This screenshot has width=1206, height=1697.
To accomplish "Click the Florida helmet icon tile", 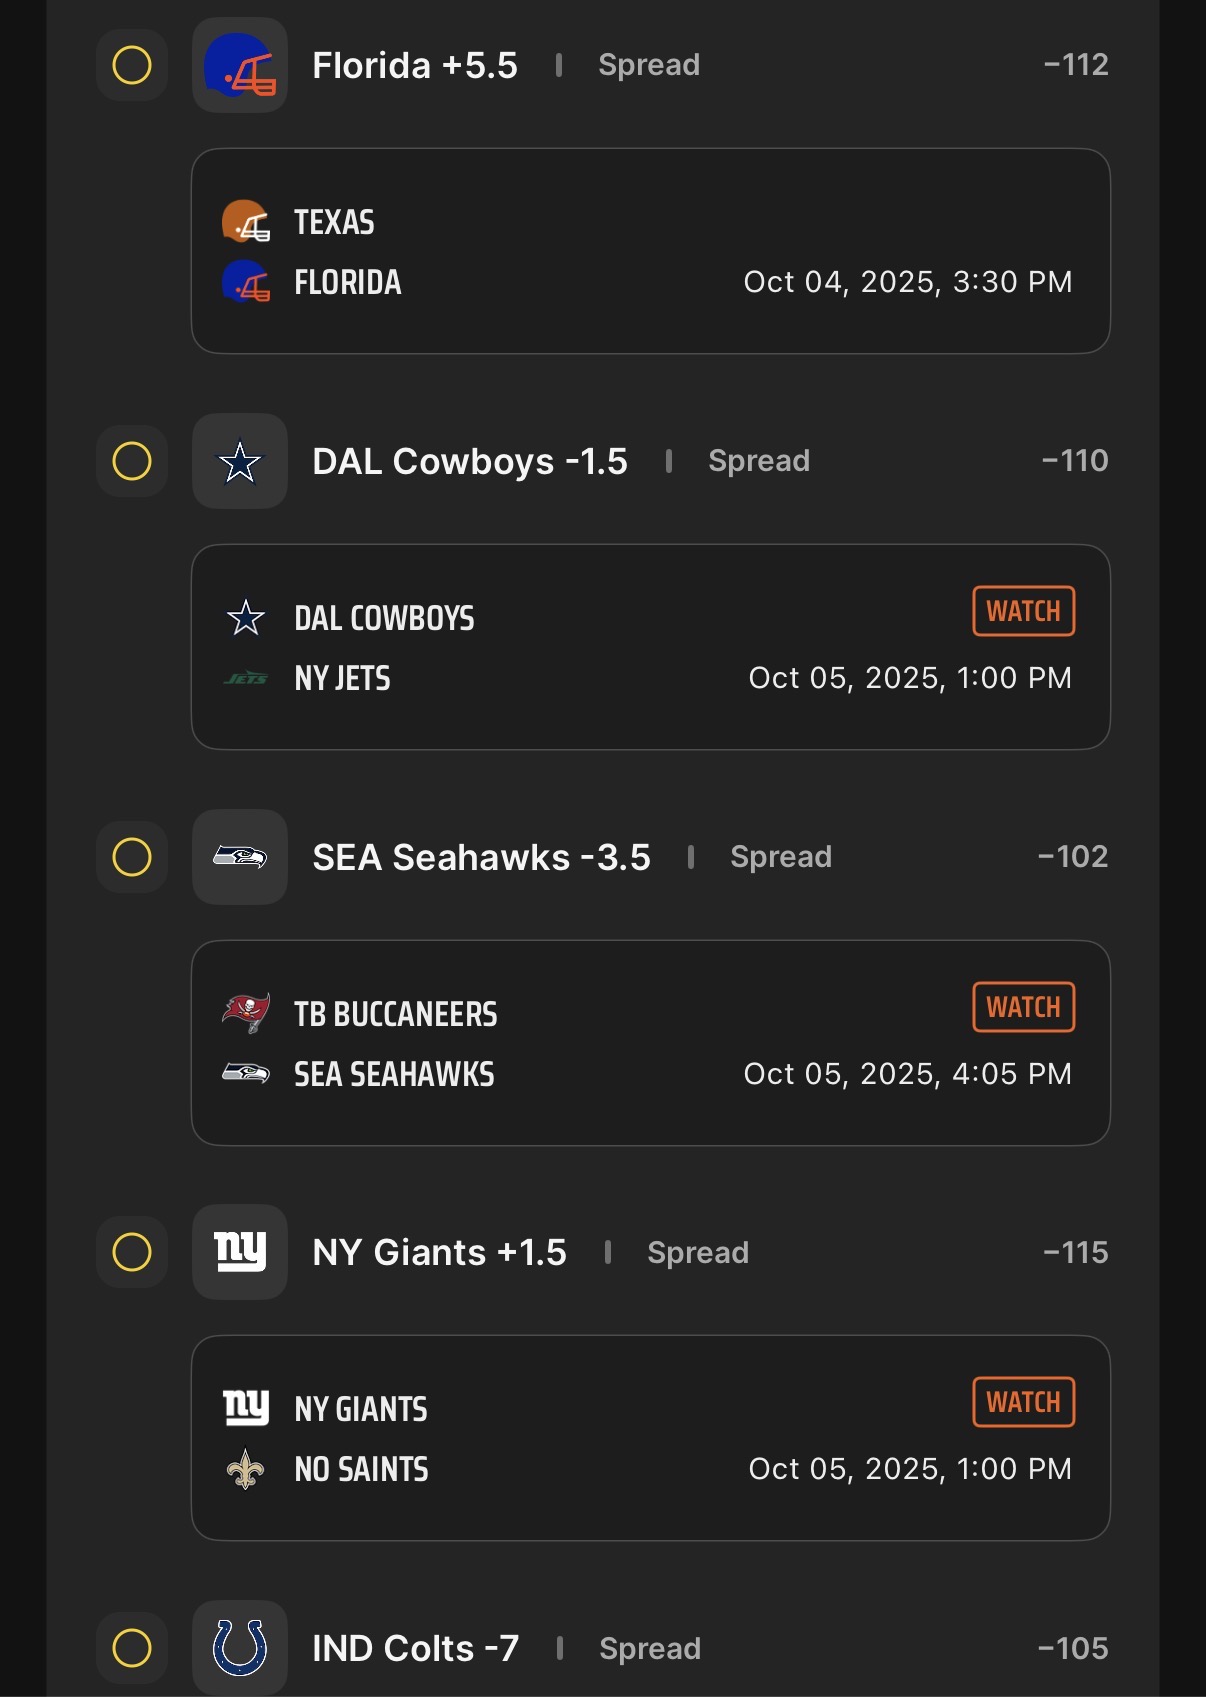I will 240,66.
